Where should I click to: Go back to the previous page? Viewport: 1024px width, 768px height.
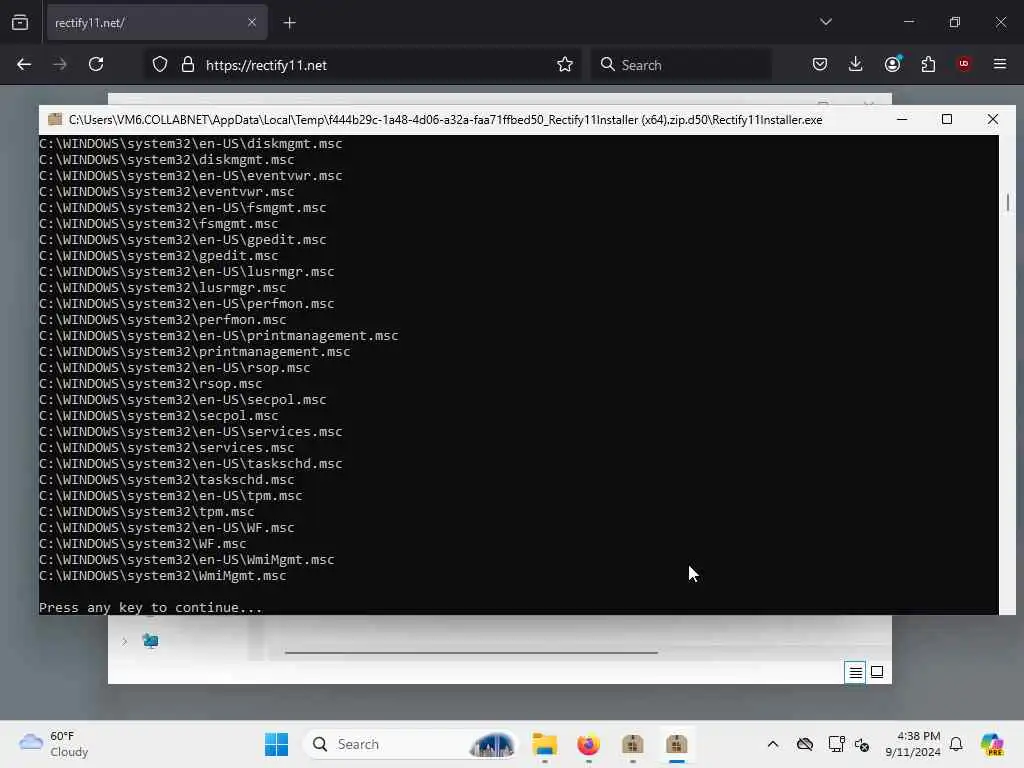click(24, 65)
